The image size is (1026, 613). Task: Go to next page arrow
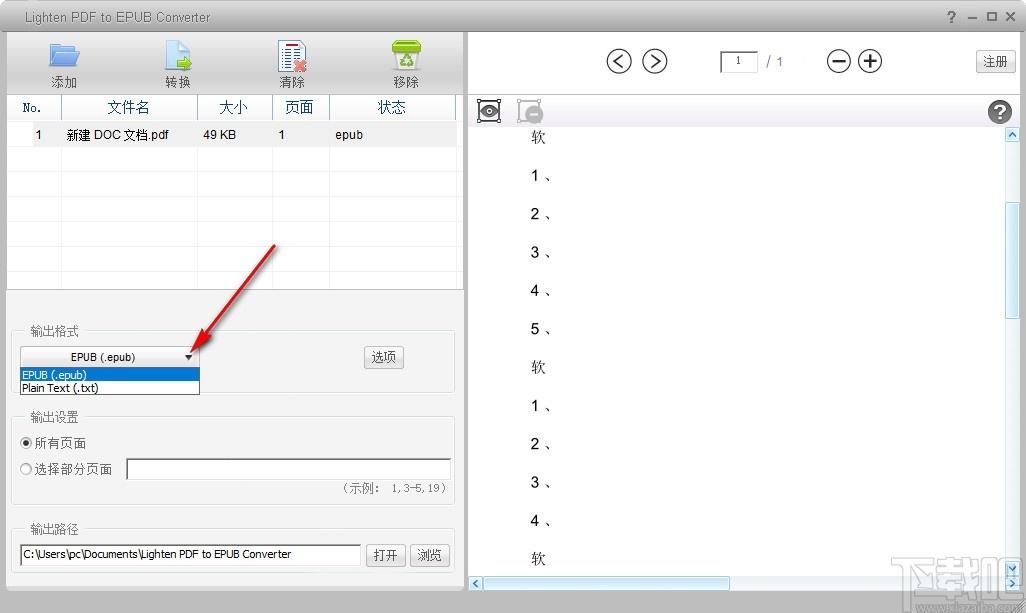[x=654, y=61]
